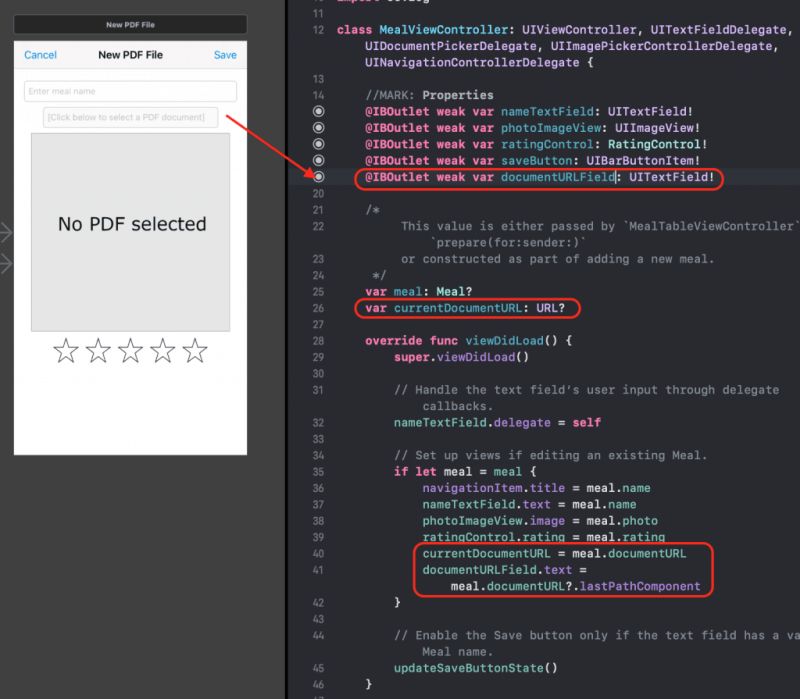Toggle the second rating star

99,351
